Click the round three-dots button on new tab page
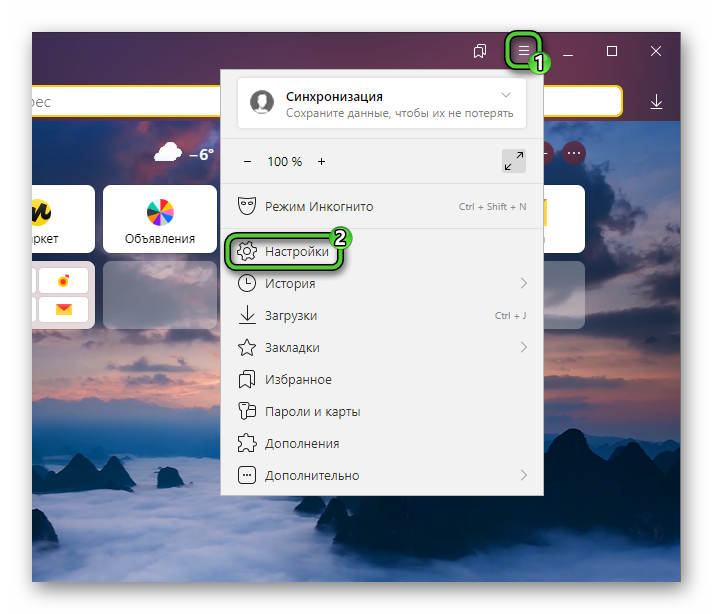The height and width of the screenshot is (614, 713). pos(574,153)
